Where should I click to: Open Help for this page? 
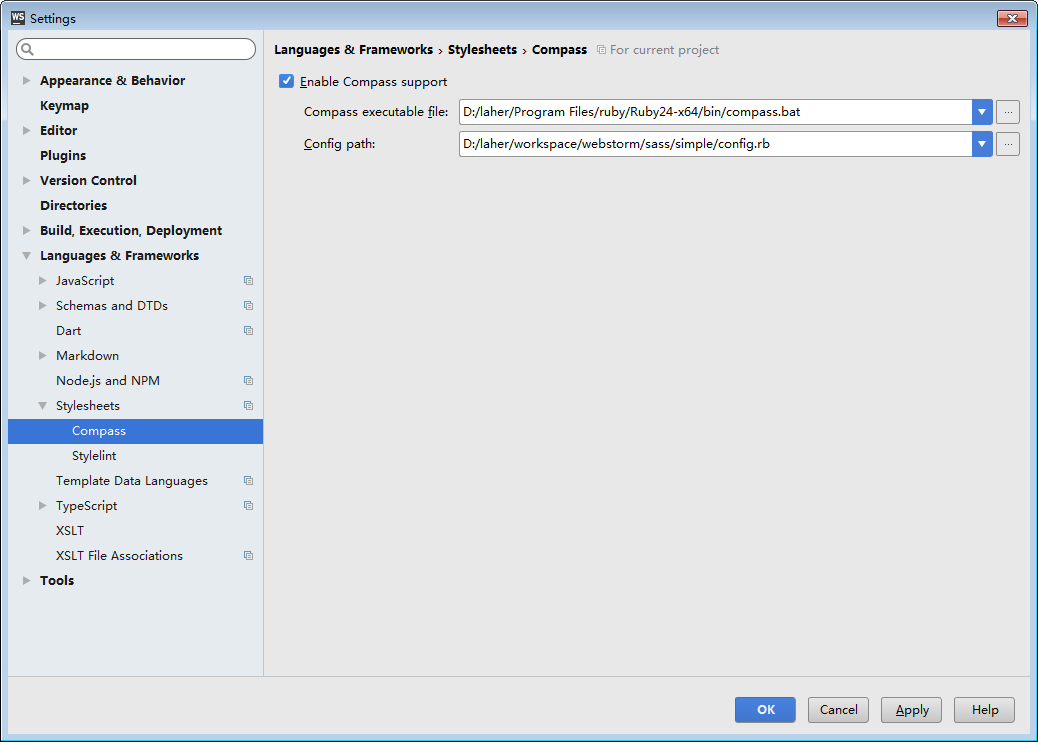point(984,710)
